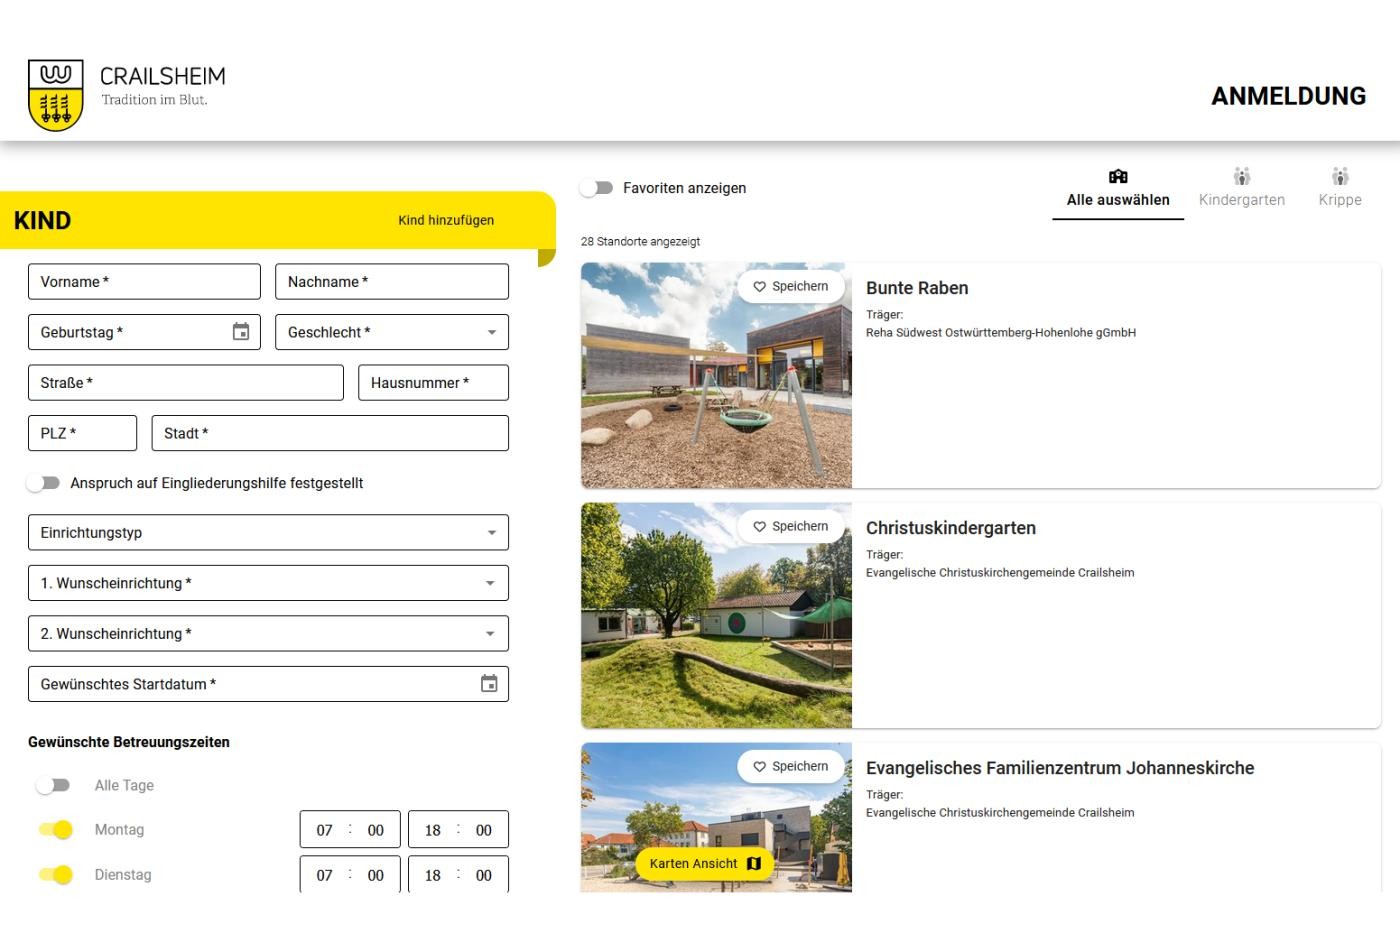Image resolution: width=1400 pixels, height=933 pixels.
Task: Disable the Dienstag switch
Action: tap(56, 875)
